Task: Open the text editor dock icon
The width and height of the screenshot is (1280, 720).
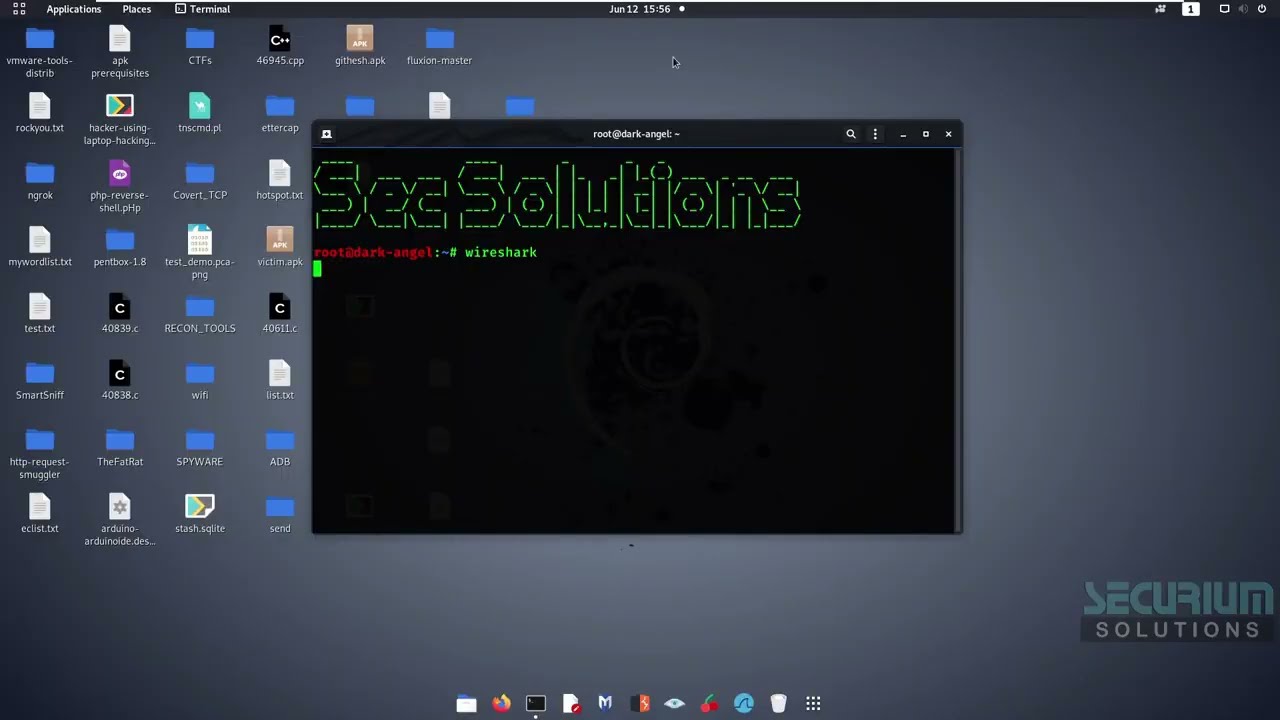Action: click(x=571, y=704)
